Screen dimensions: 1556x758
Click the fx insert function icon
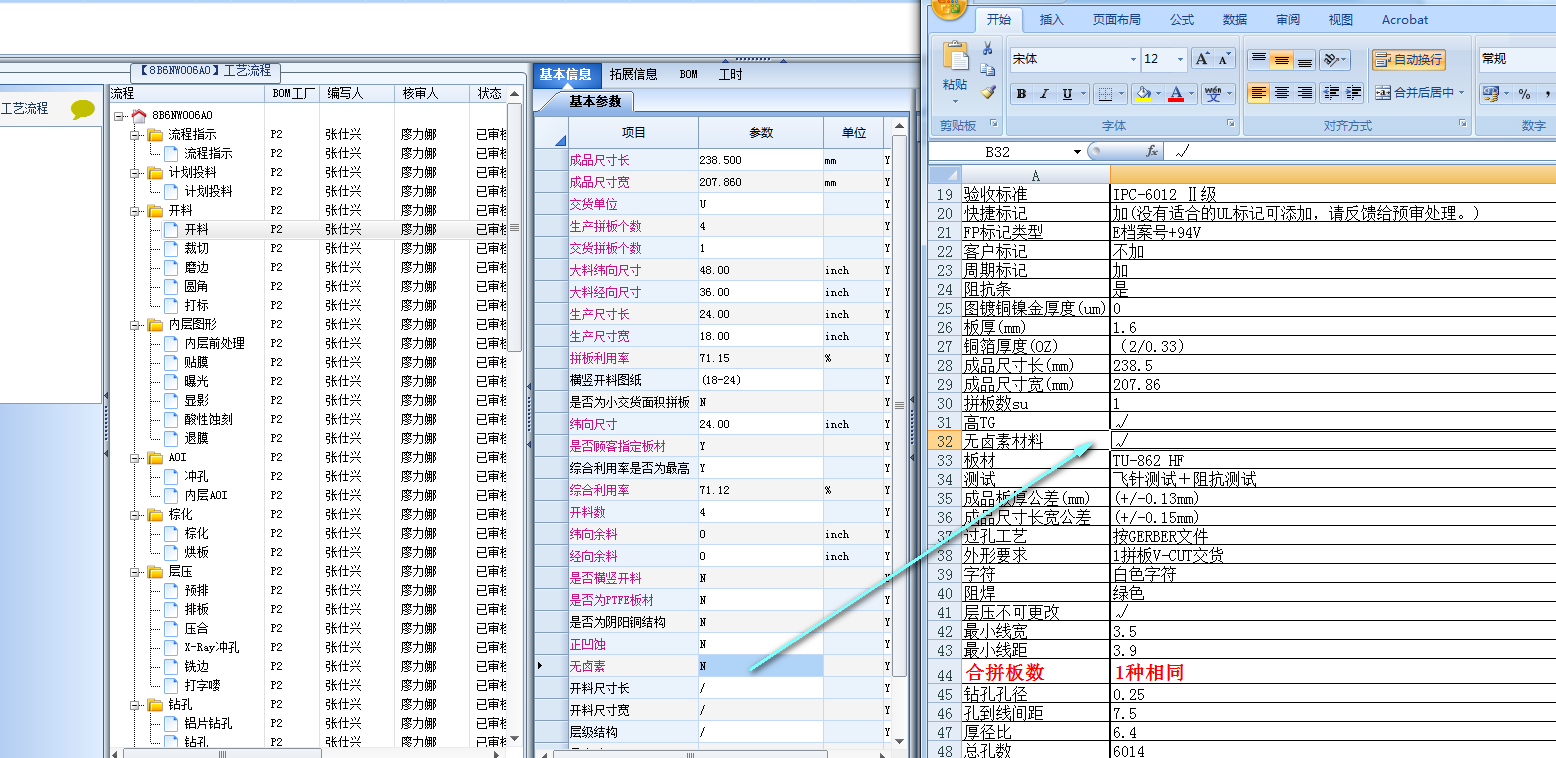tap(1151, 151)
